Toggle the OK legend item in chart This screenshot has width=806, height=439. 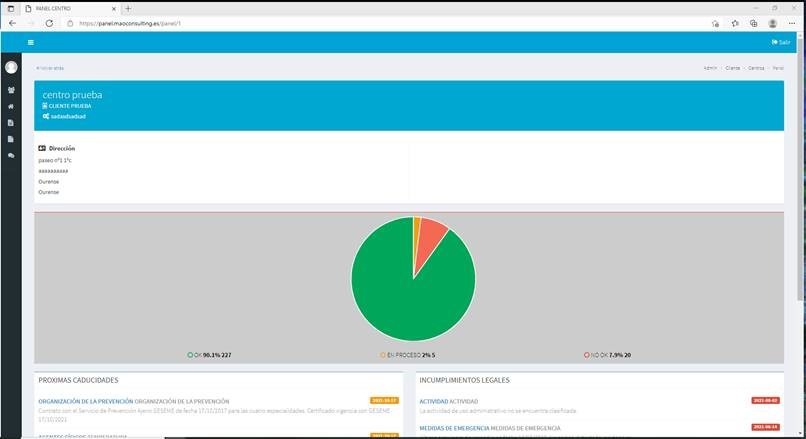[209, 354]
